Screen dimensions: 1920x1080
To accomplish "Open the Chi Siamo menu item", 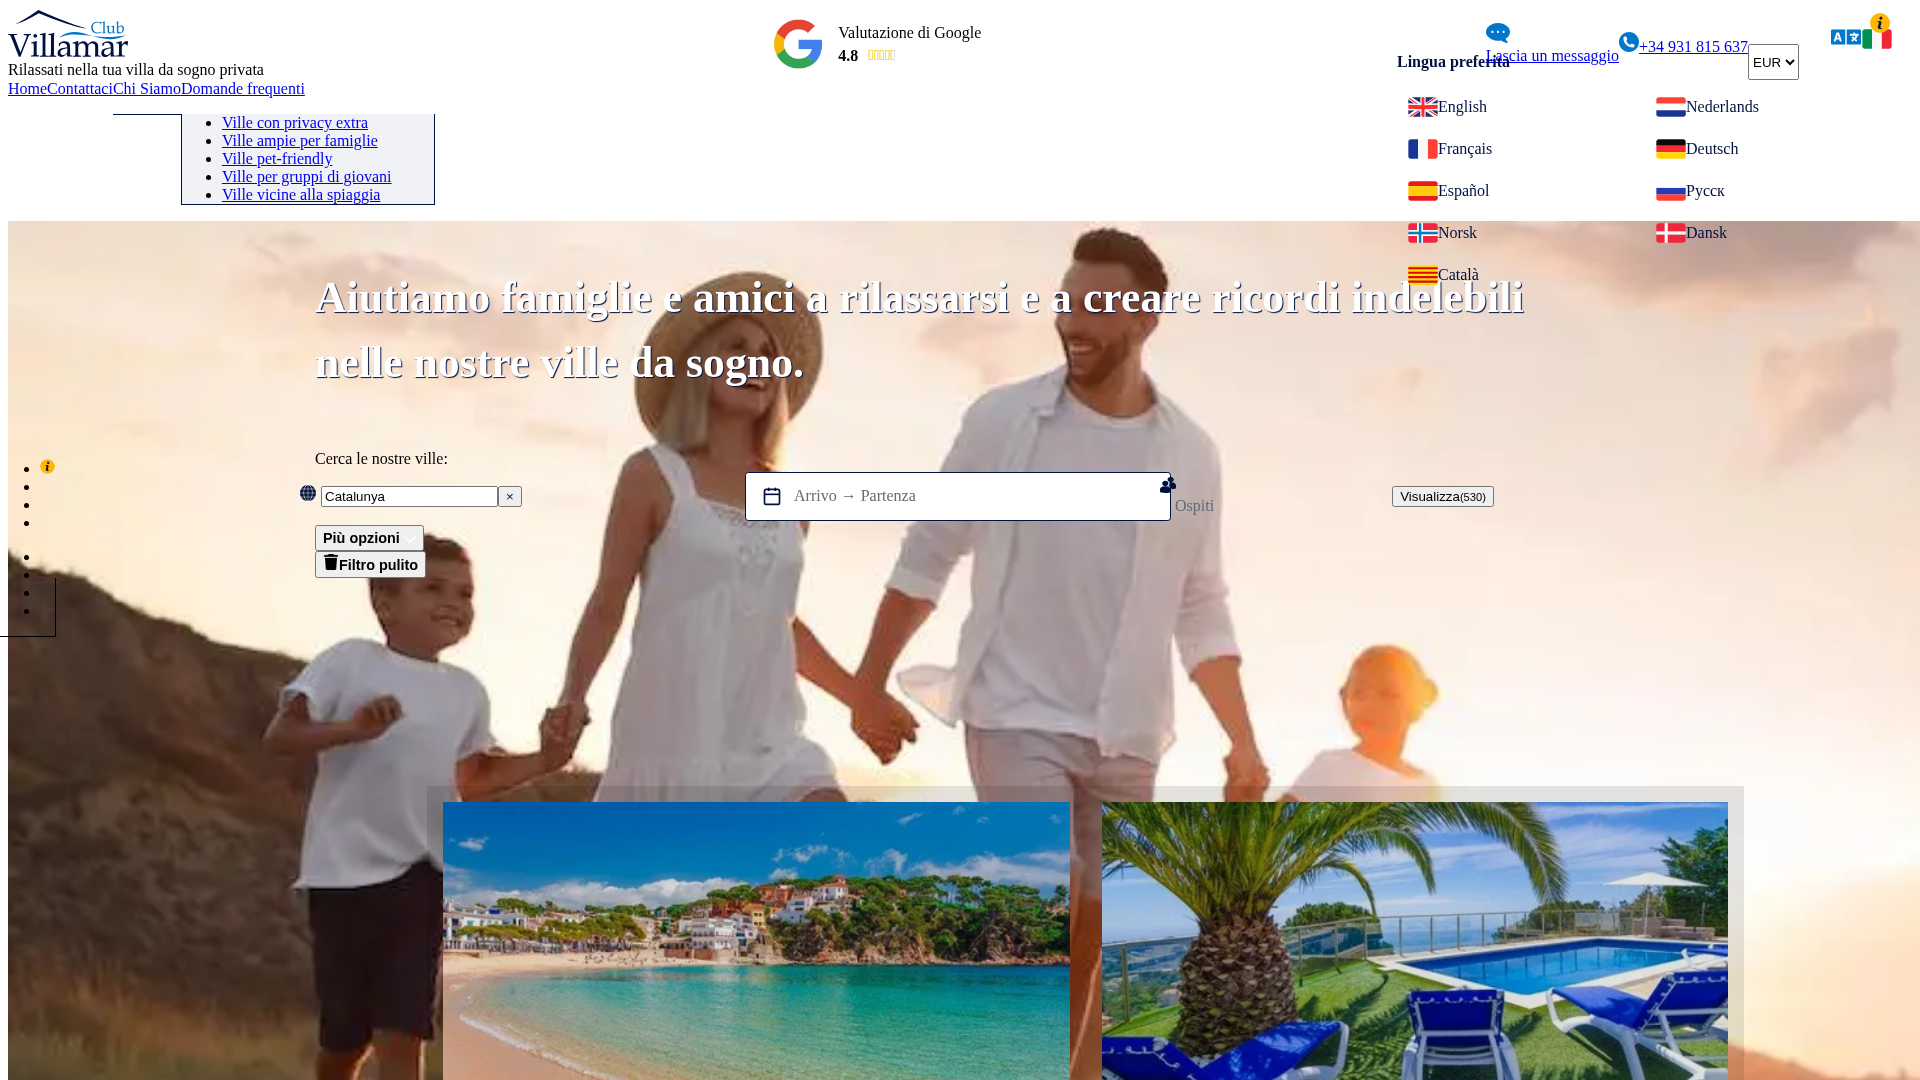I will coord(147,89).
